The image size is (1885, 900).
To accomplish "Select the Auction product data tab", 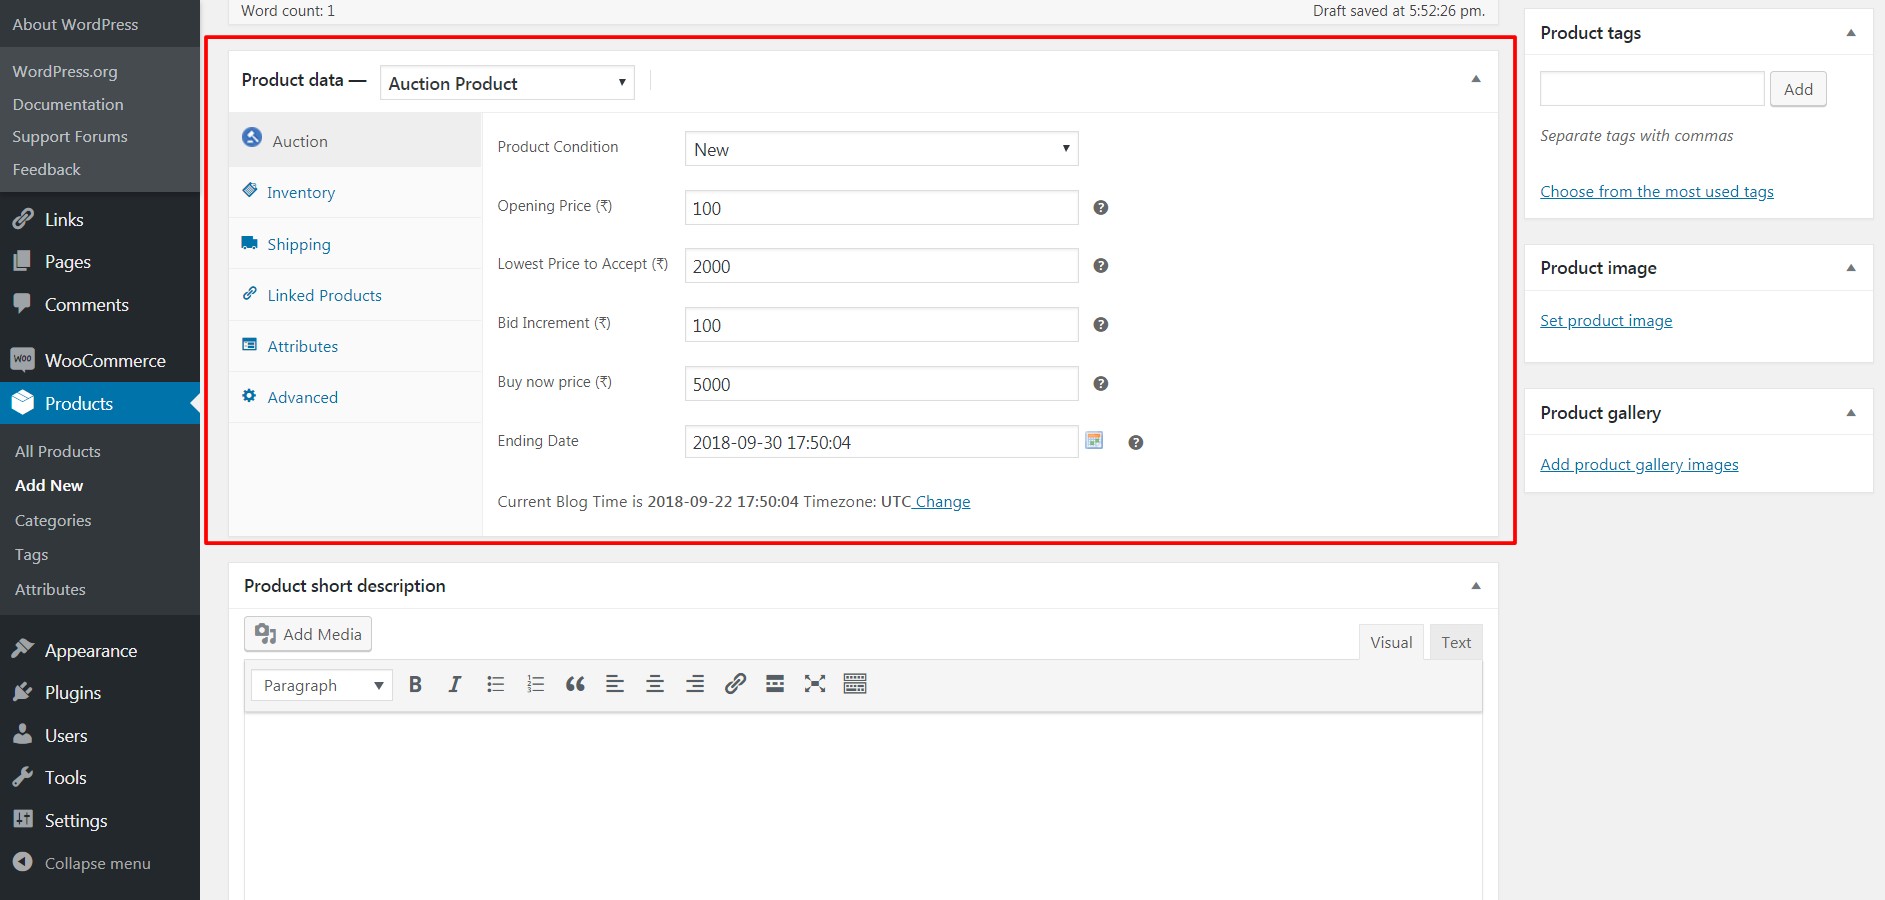I will 355,140.
